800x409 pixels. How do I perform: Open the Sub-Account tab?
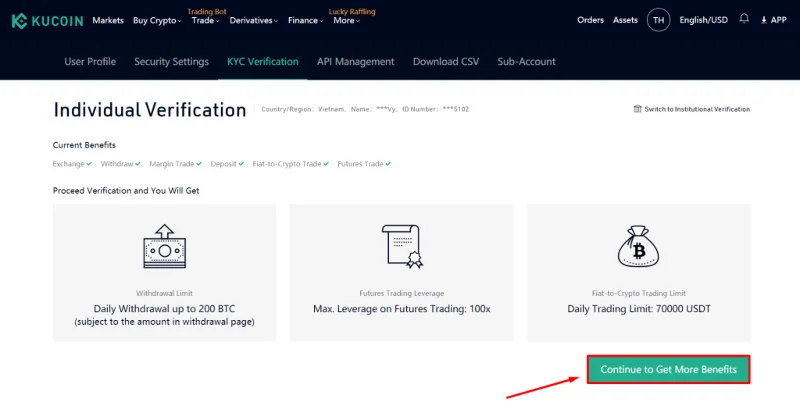[x=527, y=62]
